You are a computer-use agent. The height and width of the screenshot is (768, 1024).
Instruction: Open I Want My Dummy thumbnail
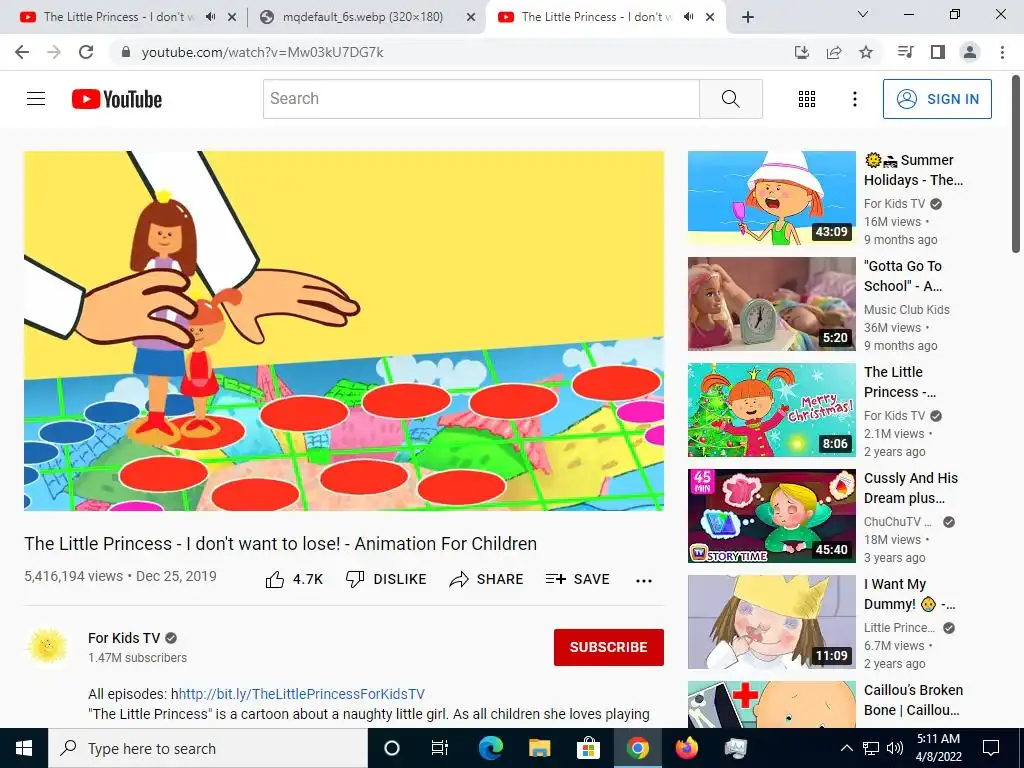771,622
